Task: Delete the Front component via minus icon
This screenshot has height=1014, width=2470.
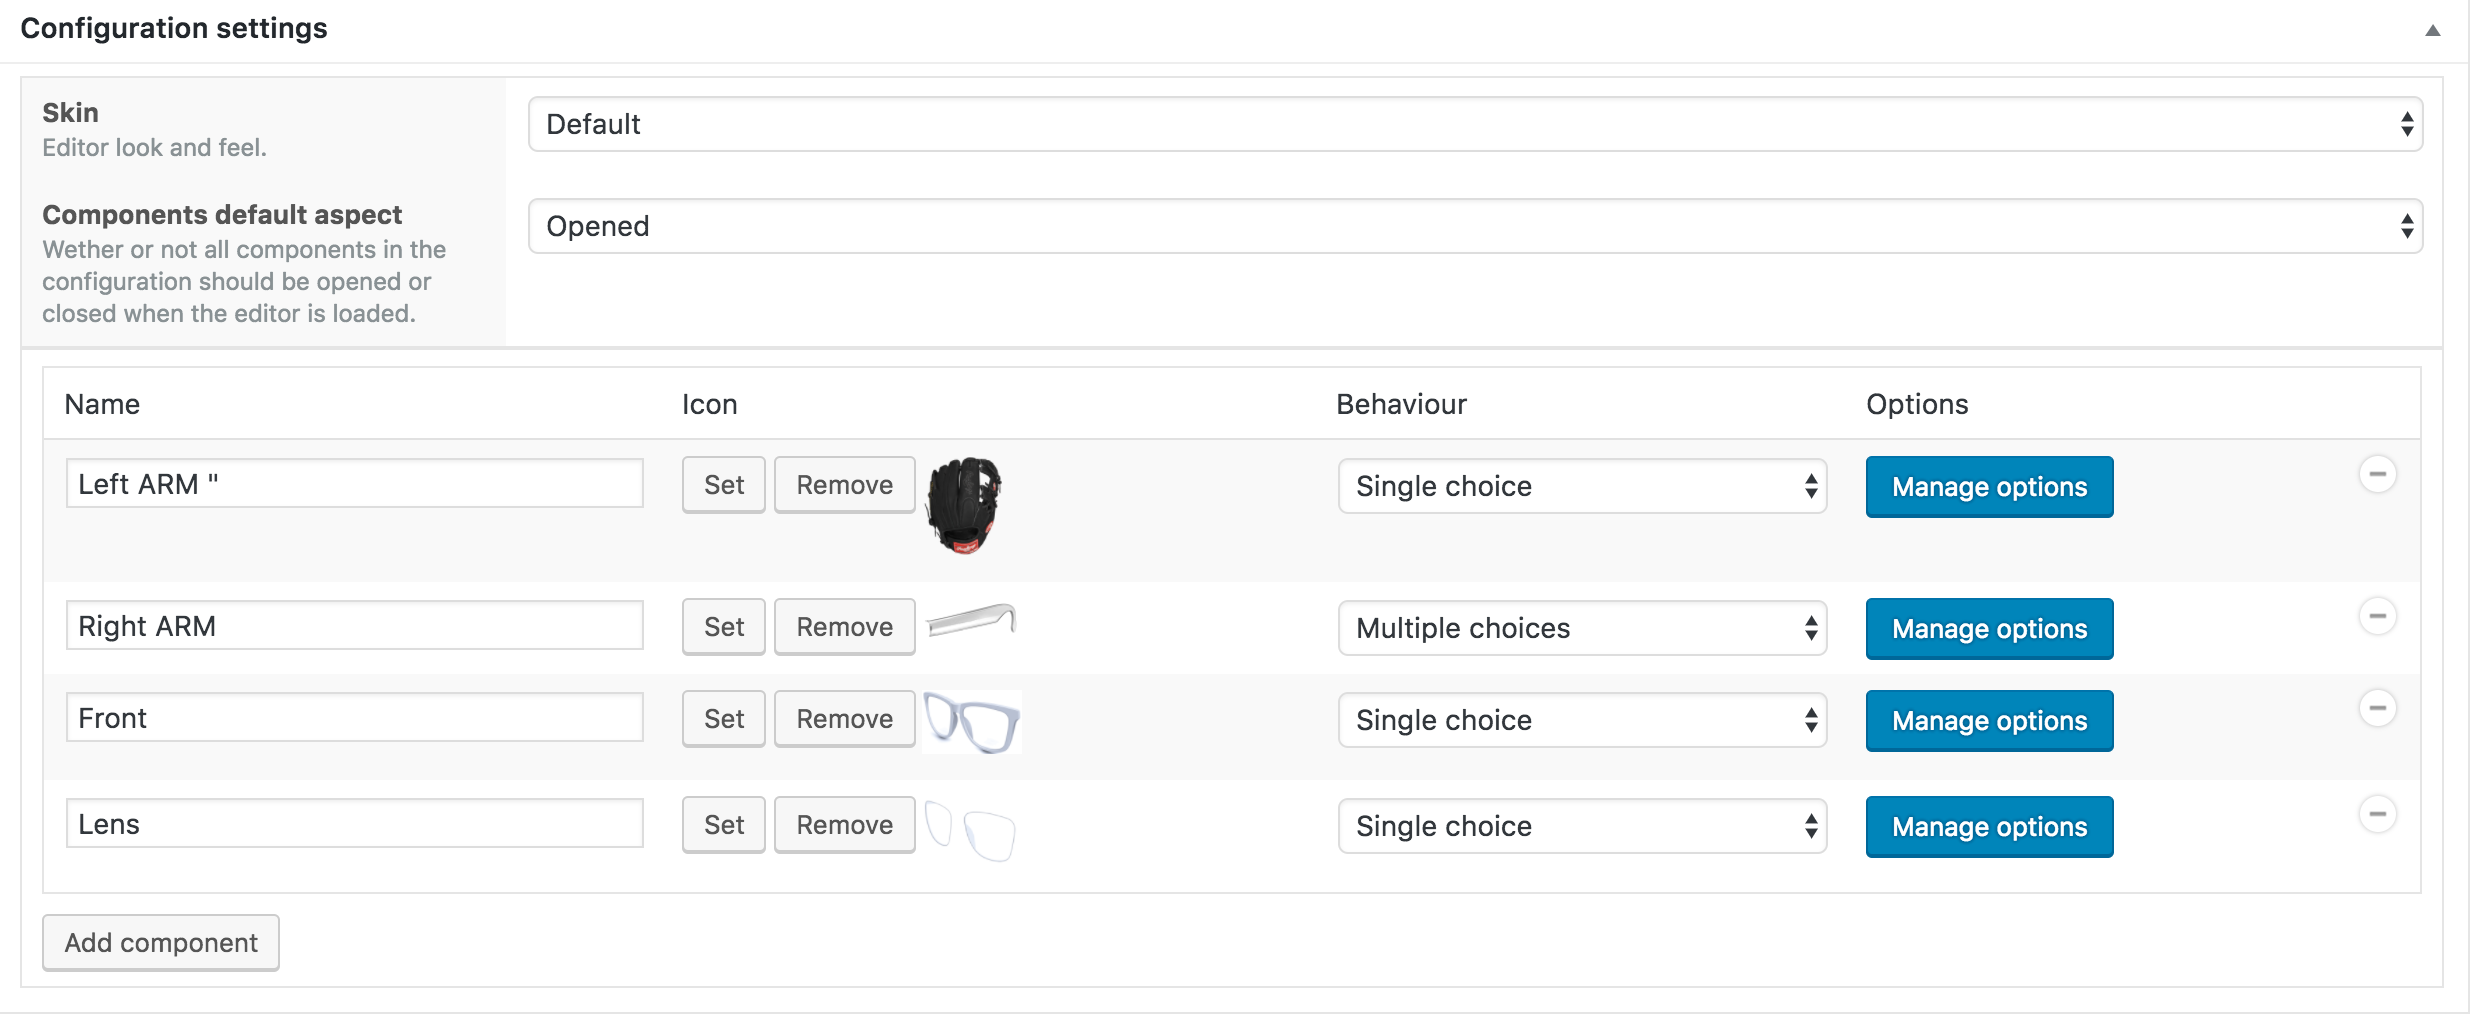Action: click(x=2377, y=708)
